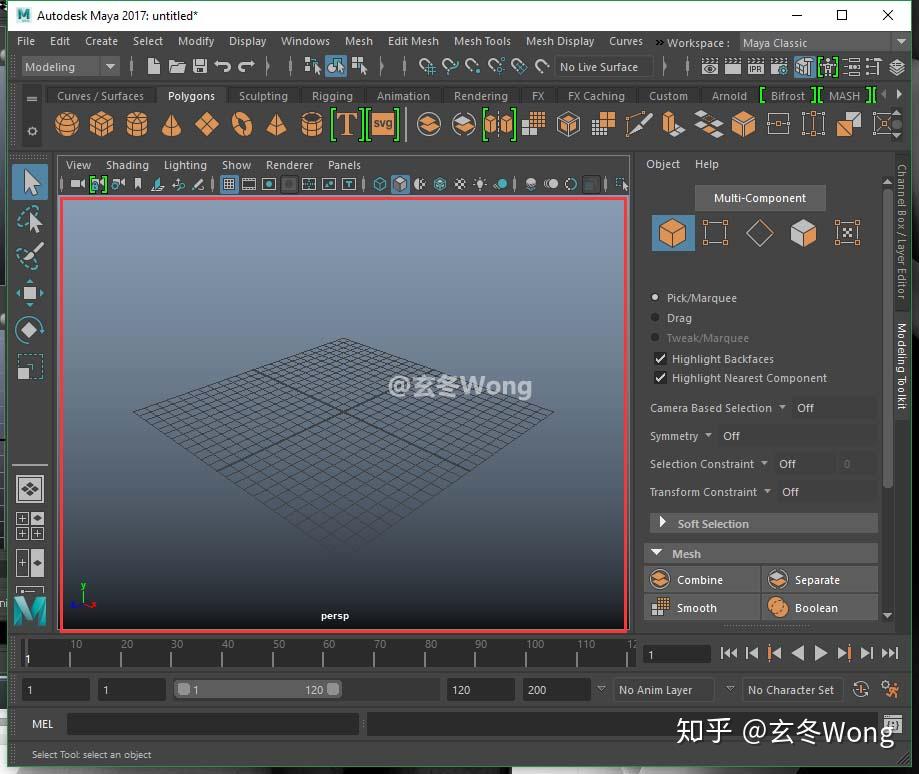Open the Mesh Tools menu
The width and height of the screenshot is (919, 774).
(x=482, y=41)
